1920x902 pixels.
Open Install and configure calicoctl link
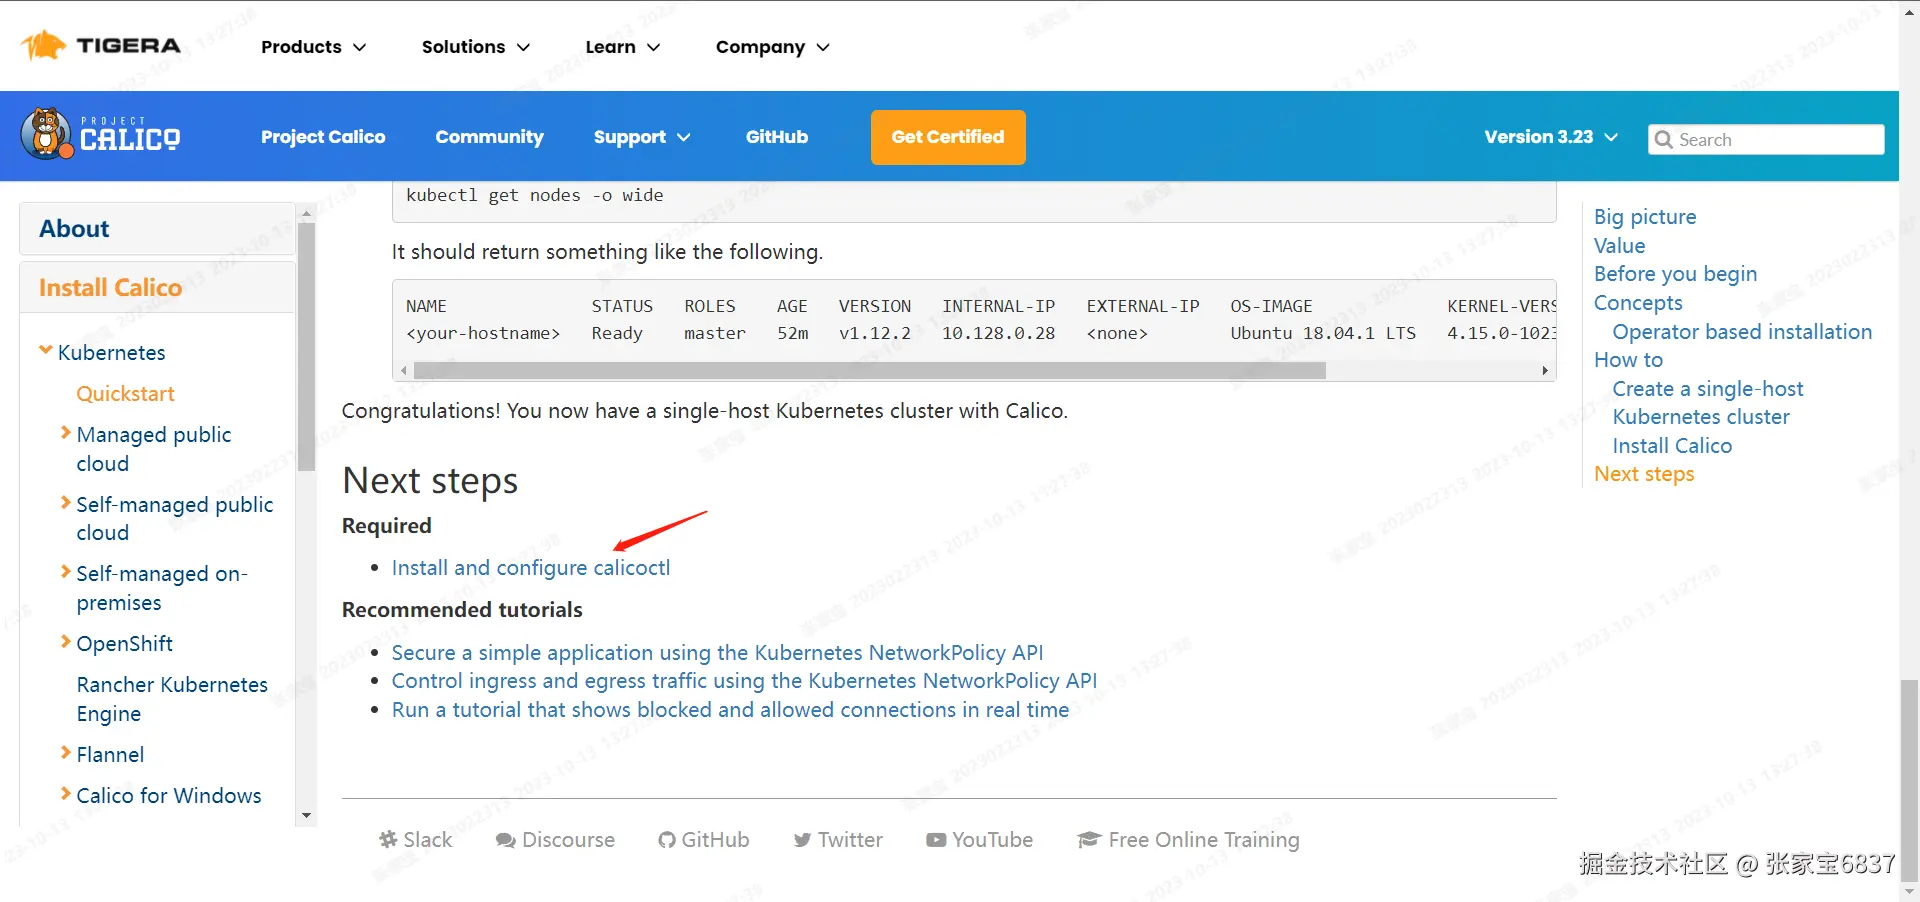531,568
